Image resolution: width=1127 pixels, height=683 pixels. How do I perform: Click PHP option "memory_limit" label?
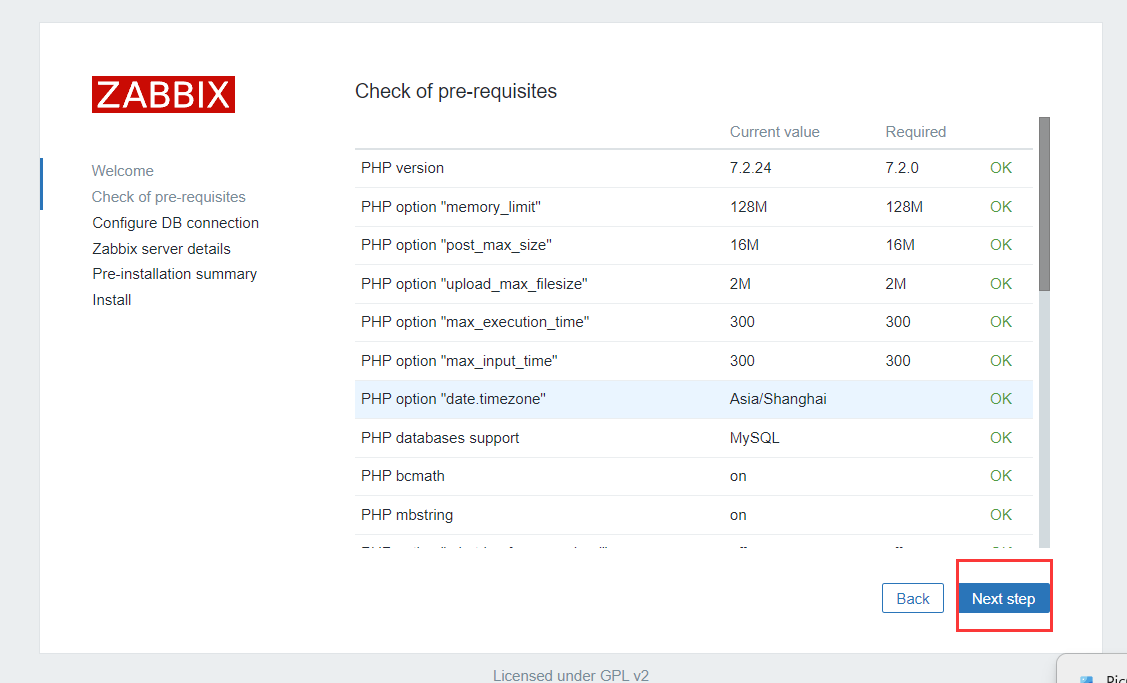tap(451, 207)
